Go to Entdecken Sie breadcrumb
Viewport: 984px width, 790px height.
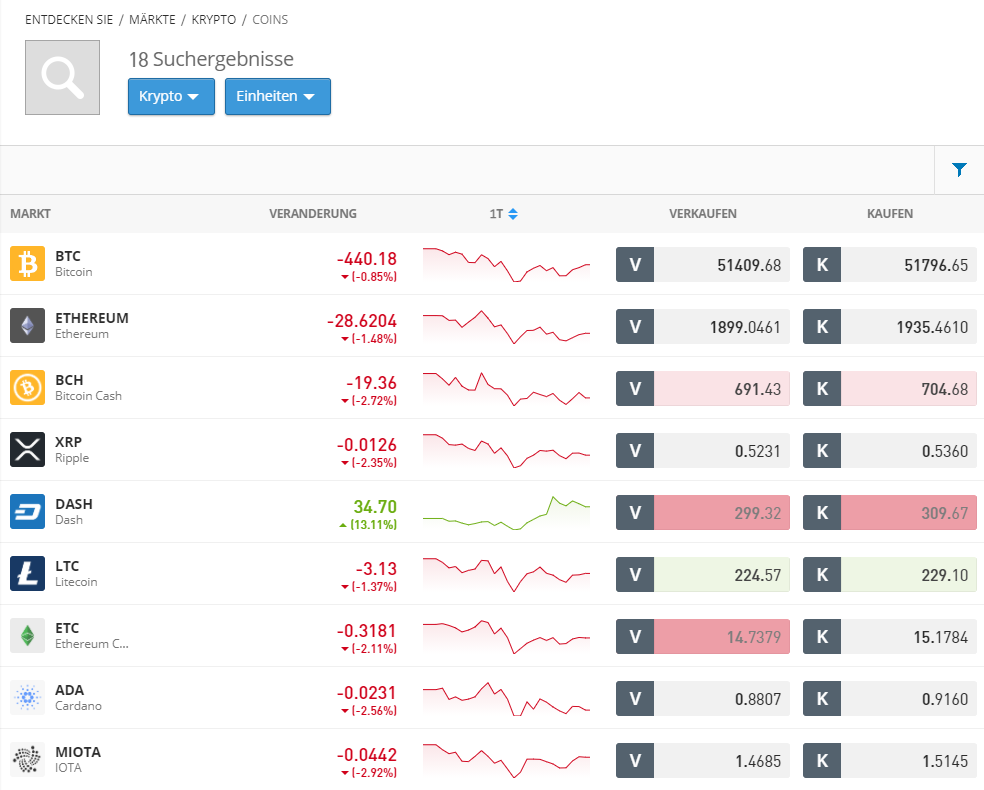[x=69, y=19]
